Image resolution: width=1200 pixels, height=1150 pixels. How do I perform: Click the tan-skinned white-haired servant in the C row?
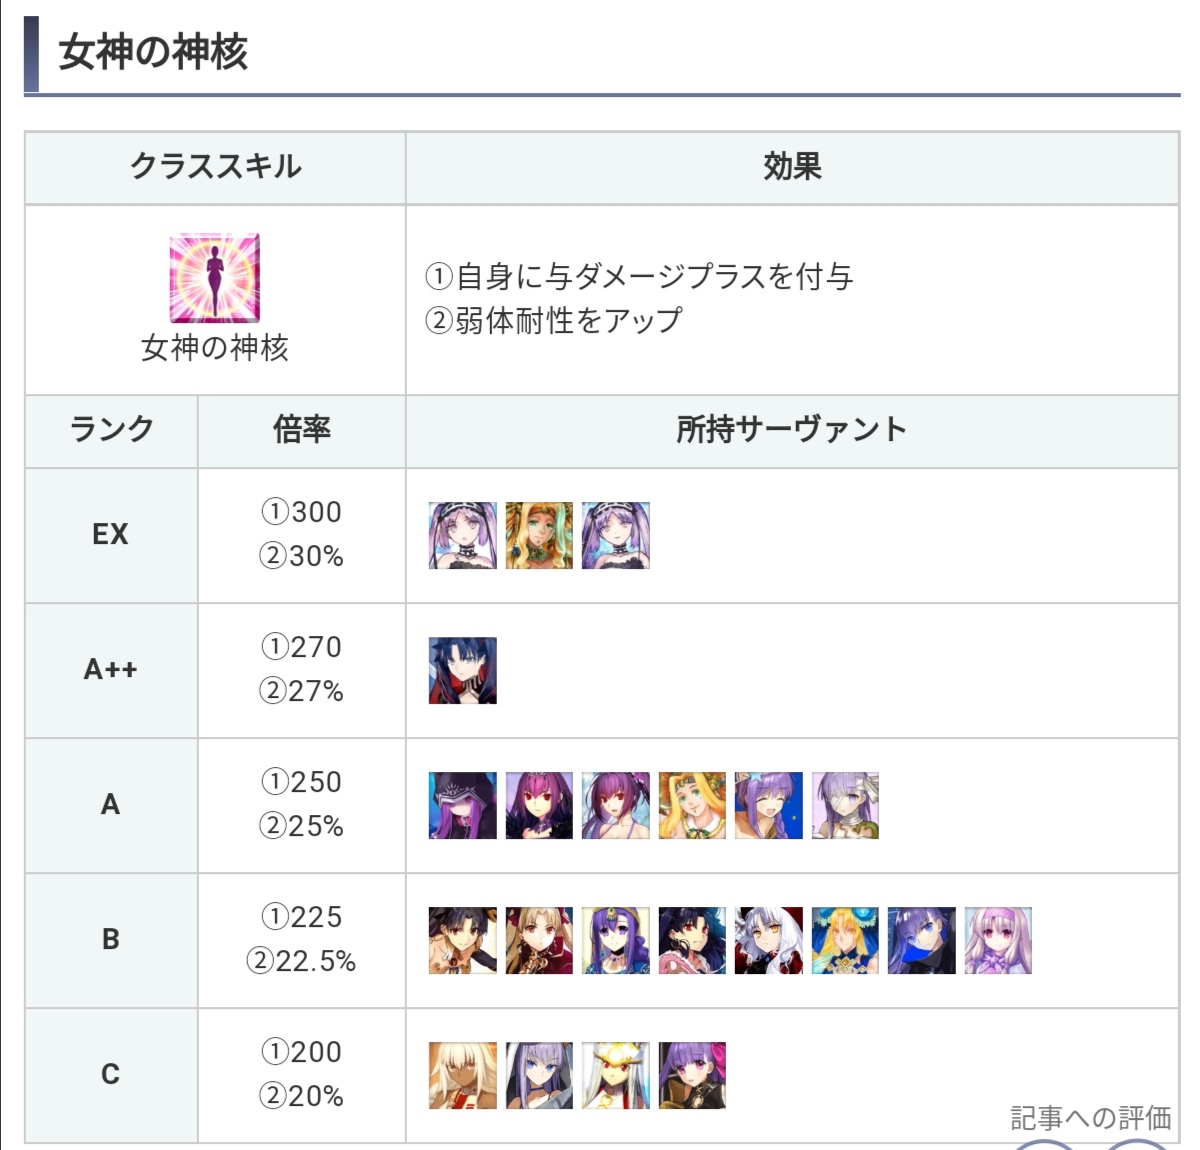463,1076
